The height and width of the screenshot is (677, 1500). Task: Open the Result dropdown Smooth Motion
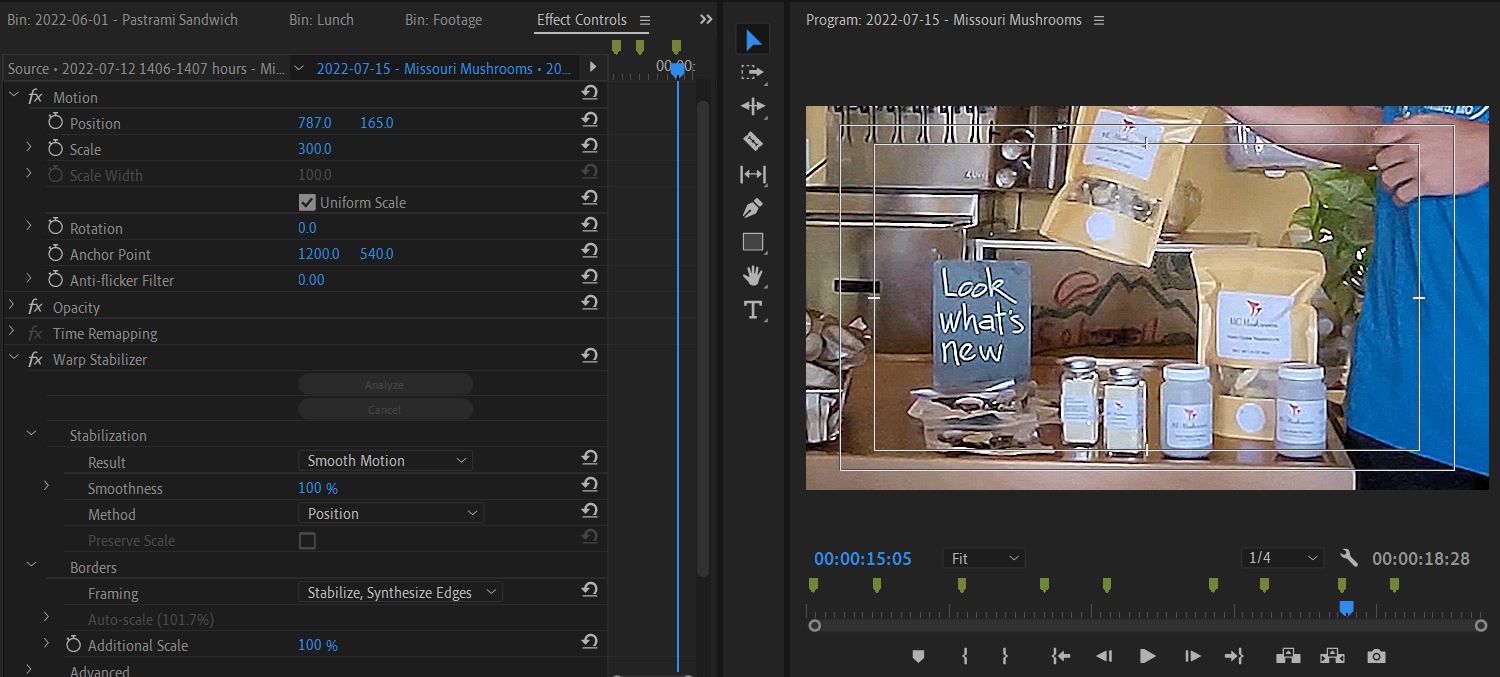pos(385,460)
